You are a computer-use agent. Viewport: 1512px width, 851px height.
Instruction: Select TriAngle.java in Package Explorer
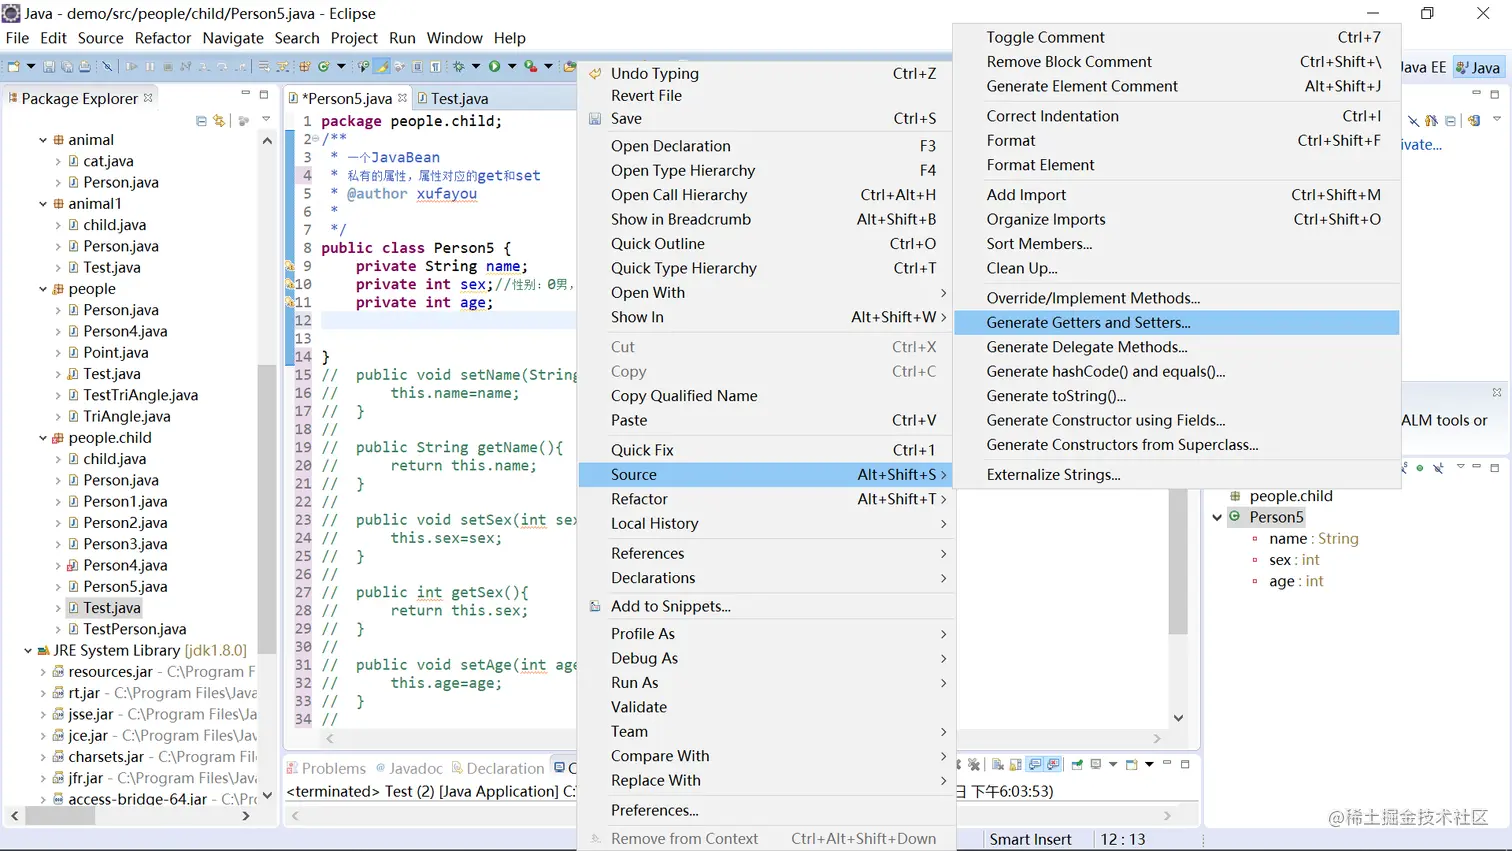[126, 416]
